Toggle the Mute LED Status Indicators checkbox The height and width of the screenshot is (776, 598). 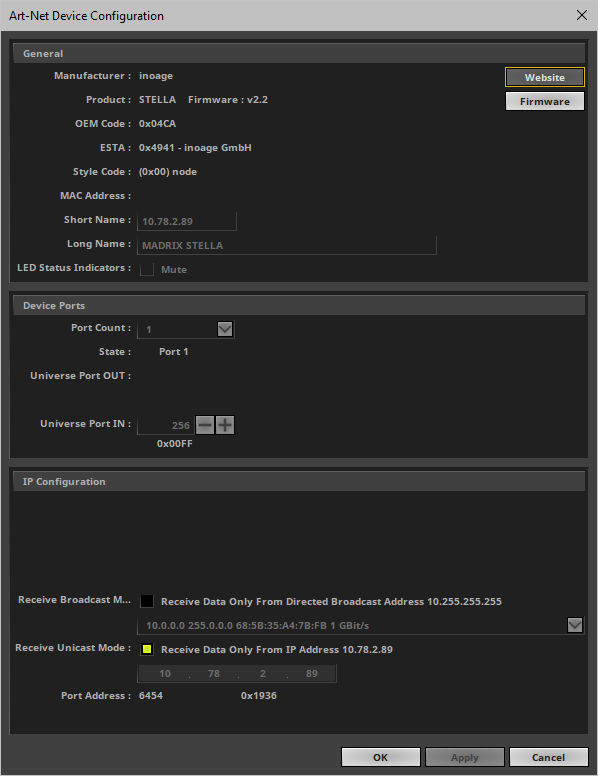tap(147, 269)
